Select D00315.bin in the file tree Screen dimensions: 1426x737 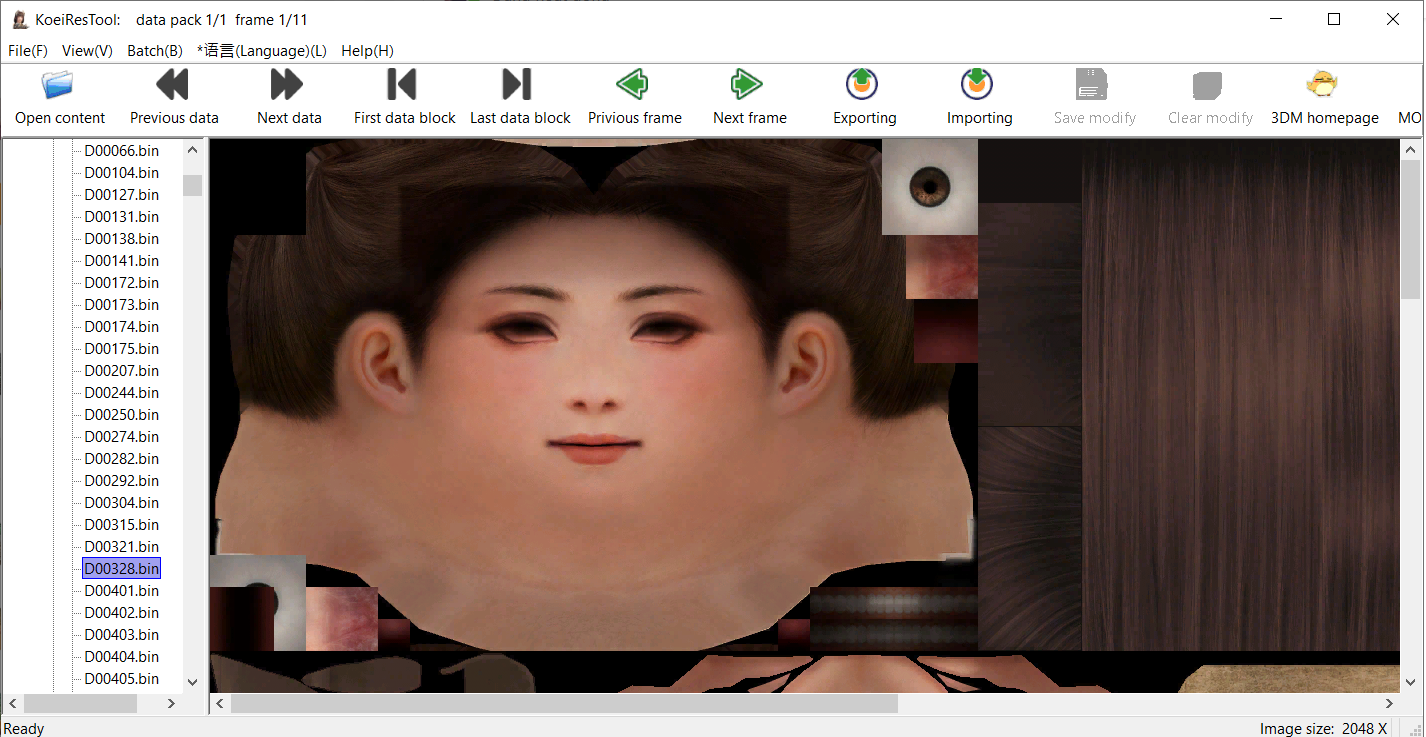(x=121, y=525)
